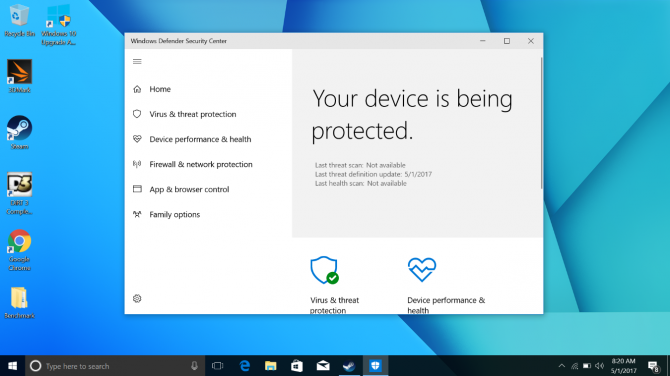This screenshot has width=670, height=376.
Task: Open Mail app from taskbar
Action: 323,366
